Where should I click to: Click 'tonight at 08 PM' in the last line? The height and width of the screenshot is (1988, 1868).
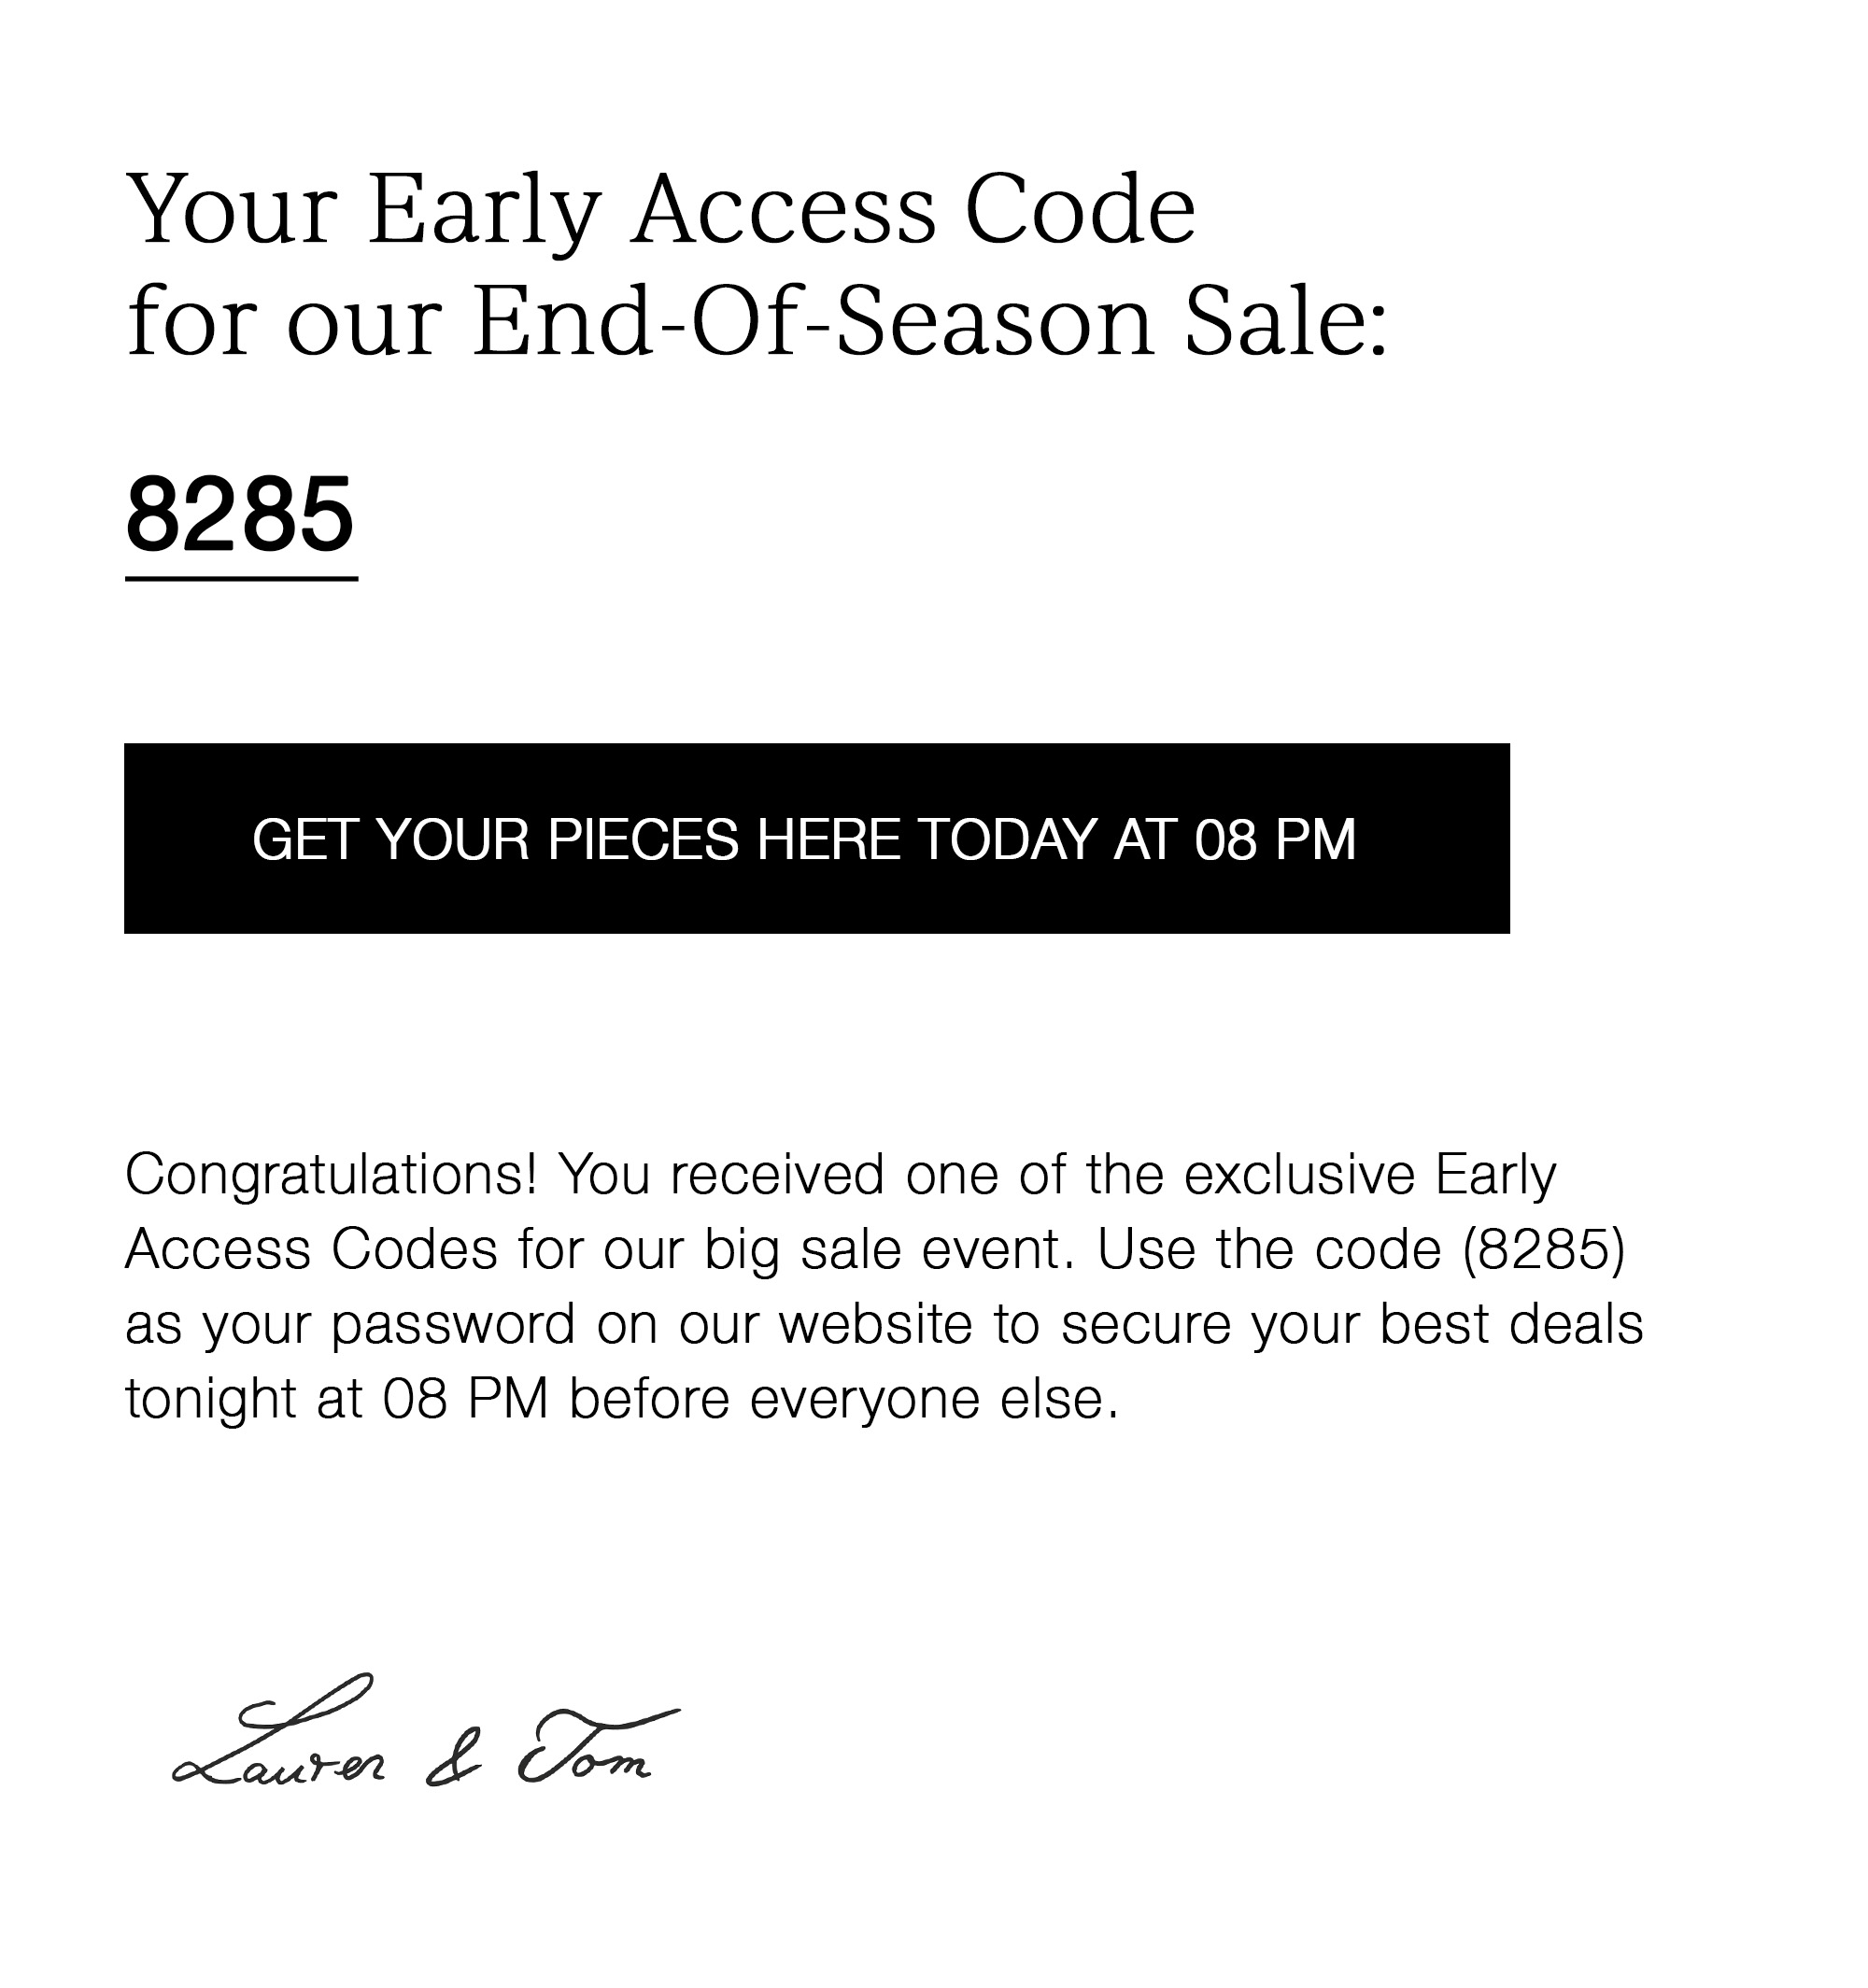(337, 1400)
